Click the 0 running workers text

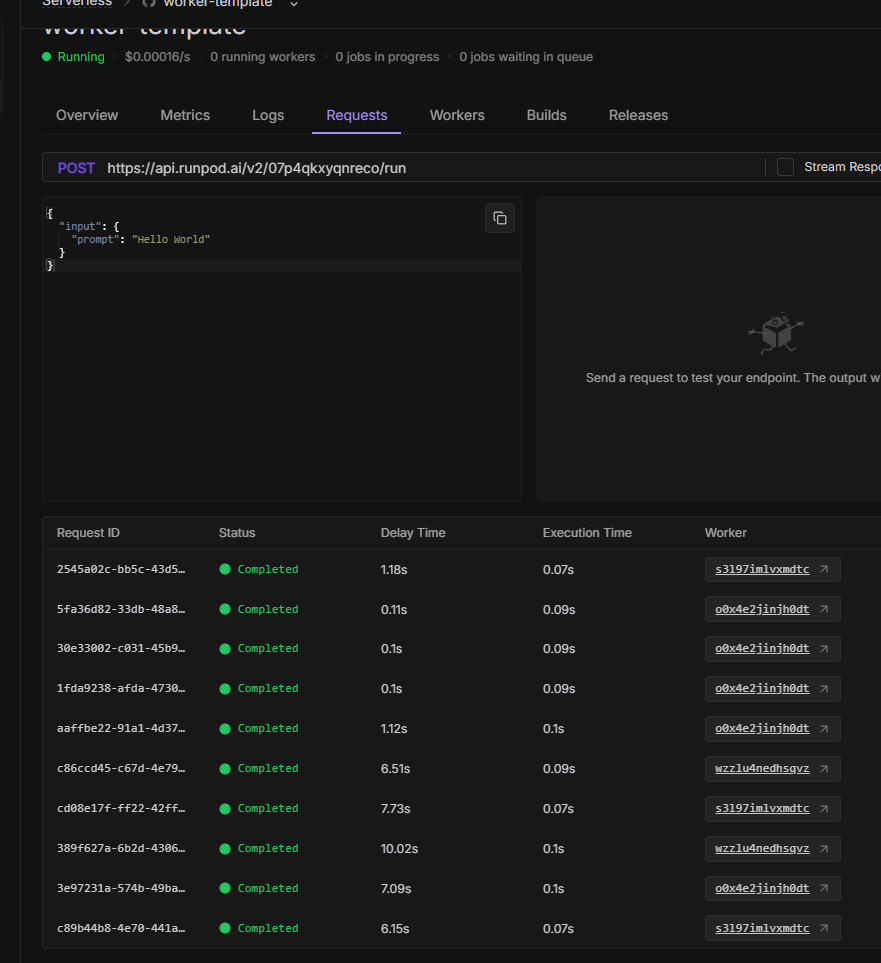pos(262,57)
